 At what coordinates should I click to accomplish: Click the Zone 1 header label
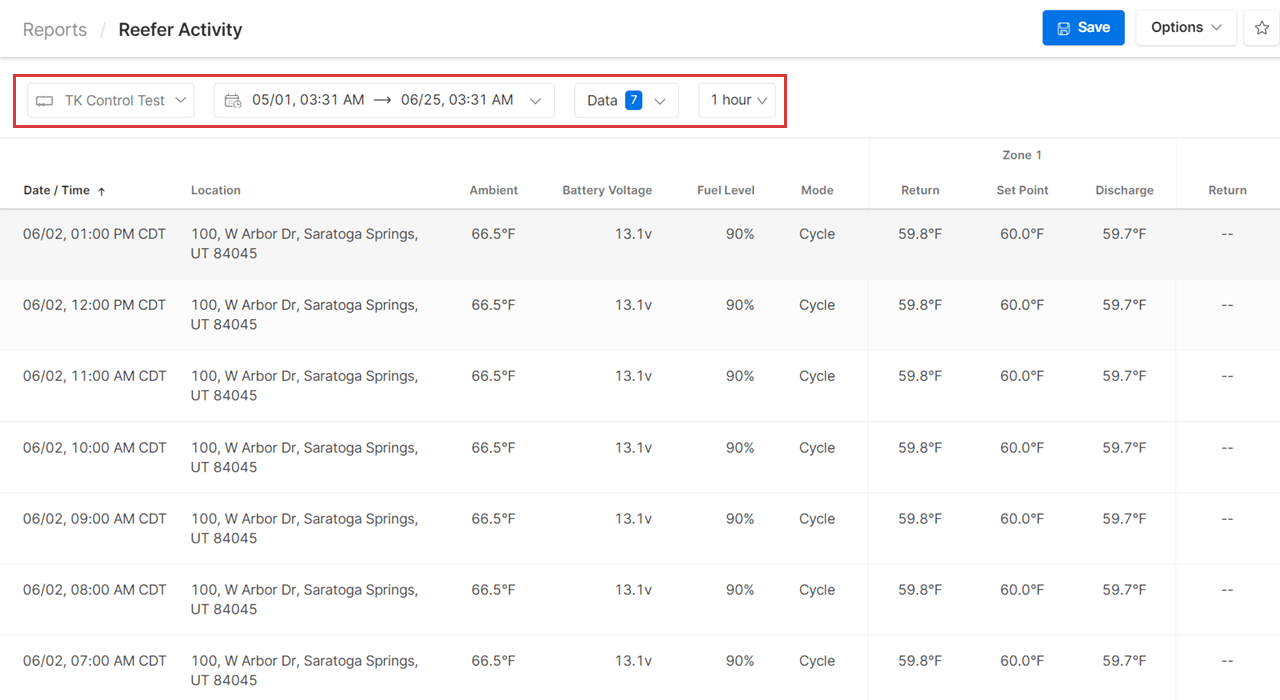1021,155
